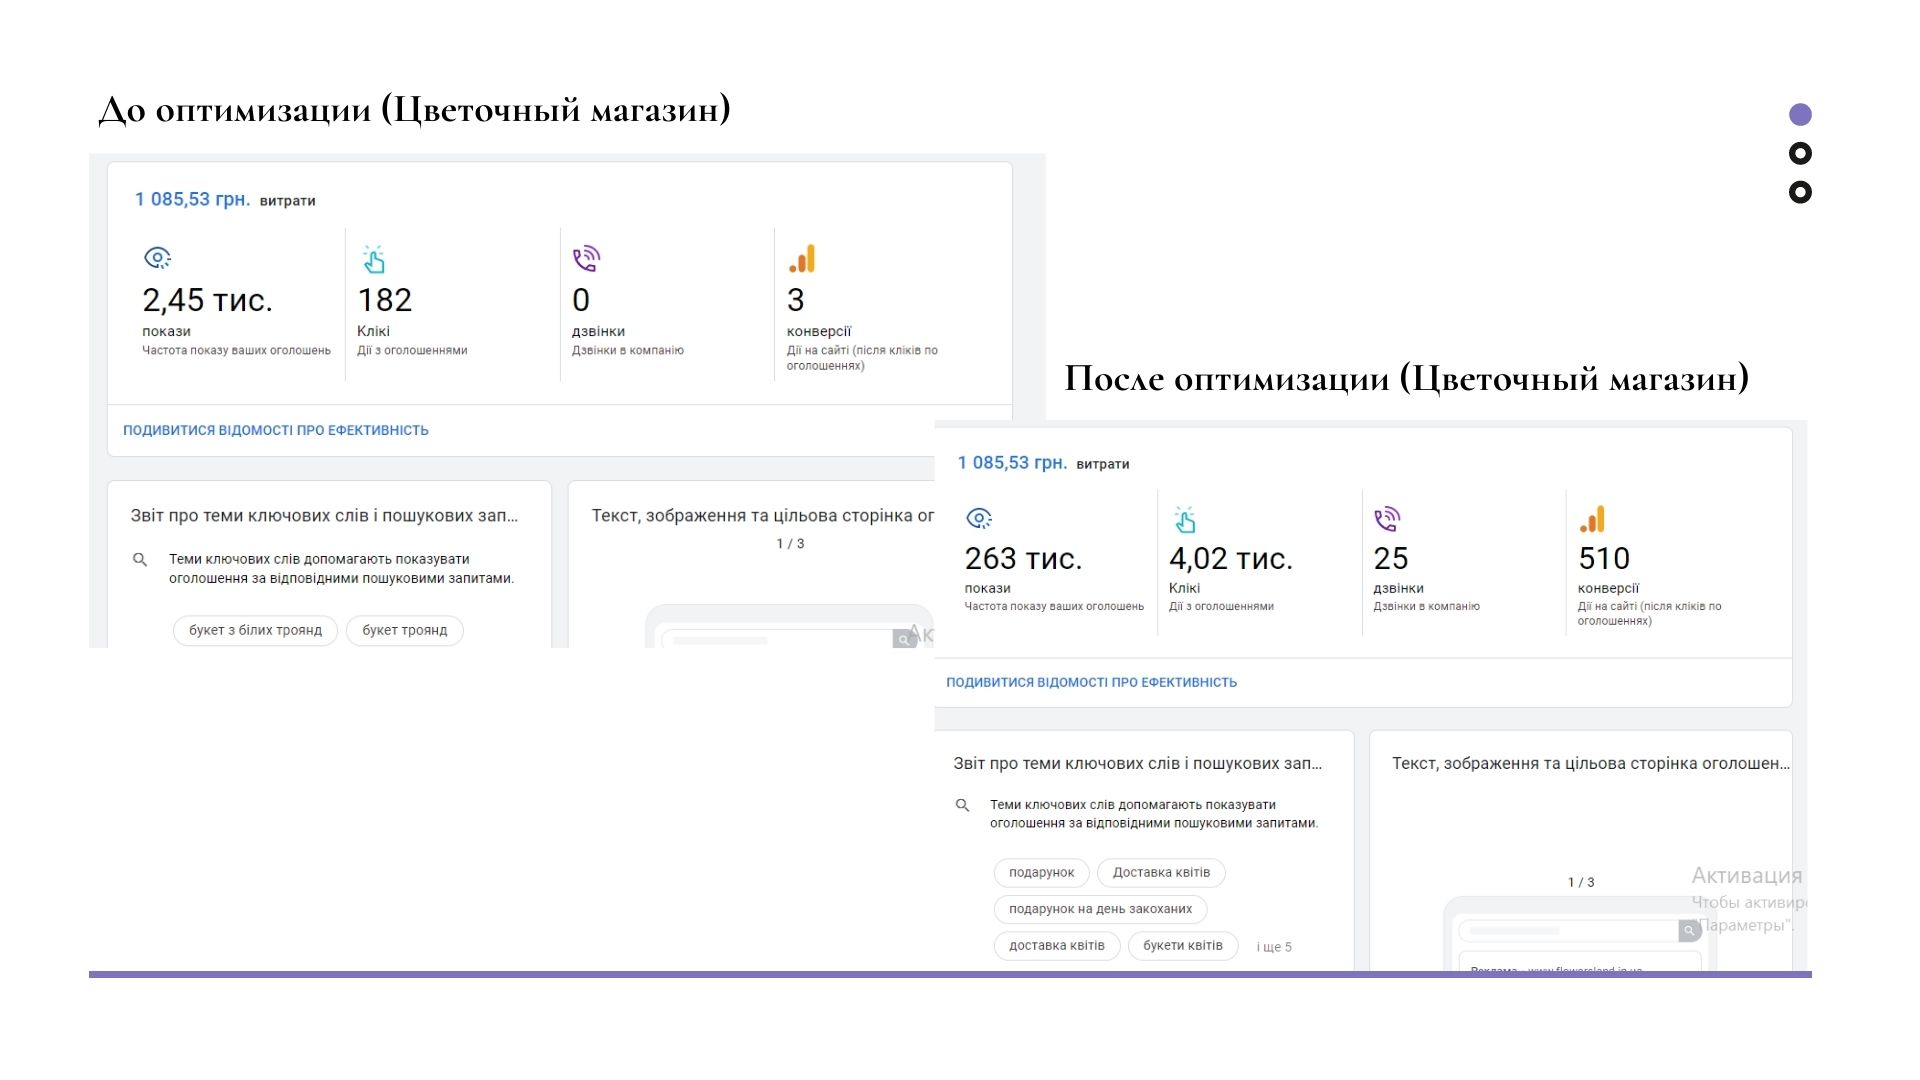Click the magnifier in the lower-right ad preview
The height and width of the screenshot is (1080, 1920).
pyautogui.click(x=1689, y=931)
